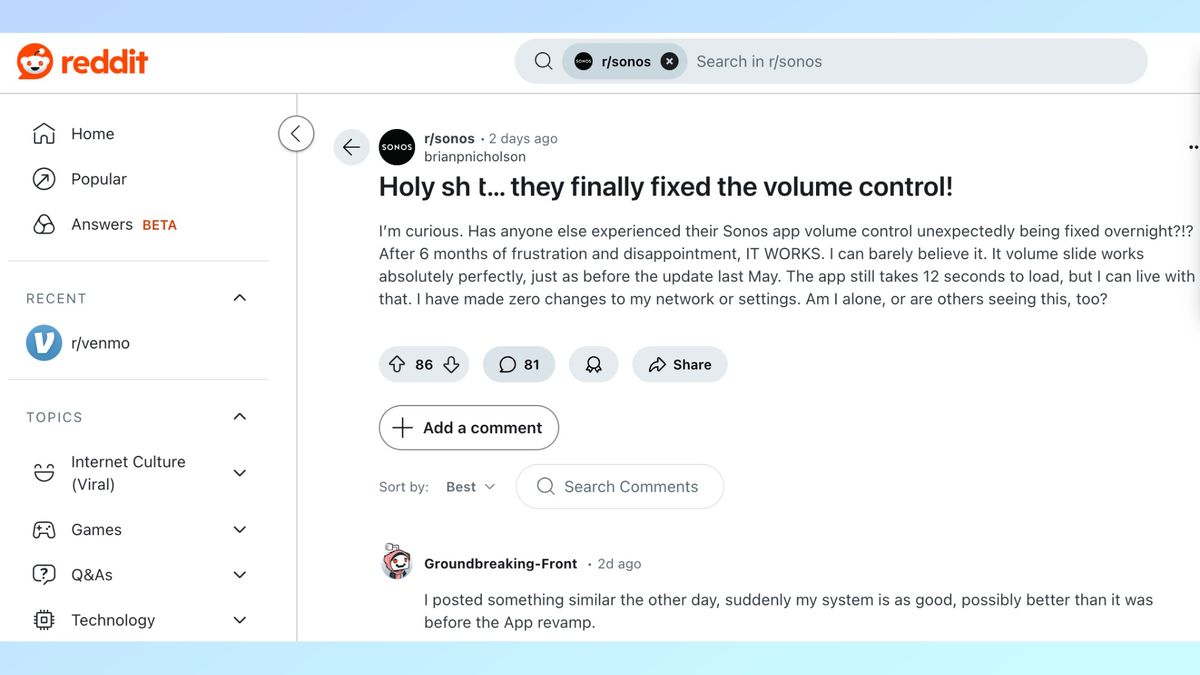Viewport: 1200px width, 675px height.
Task: Click the back arrow above the post
Action: tap(351, 147)
